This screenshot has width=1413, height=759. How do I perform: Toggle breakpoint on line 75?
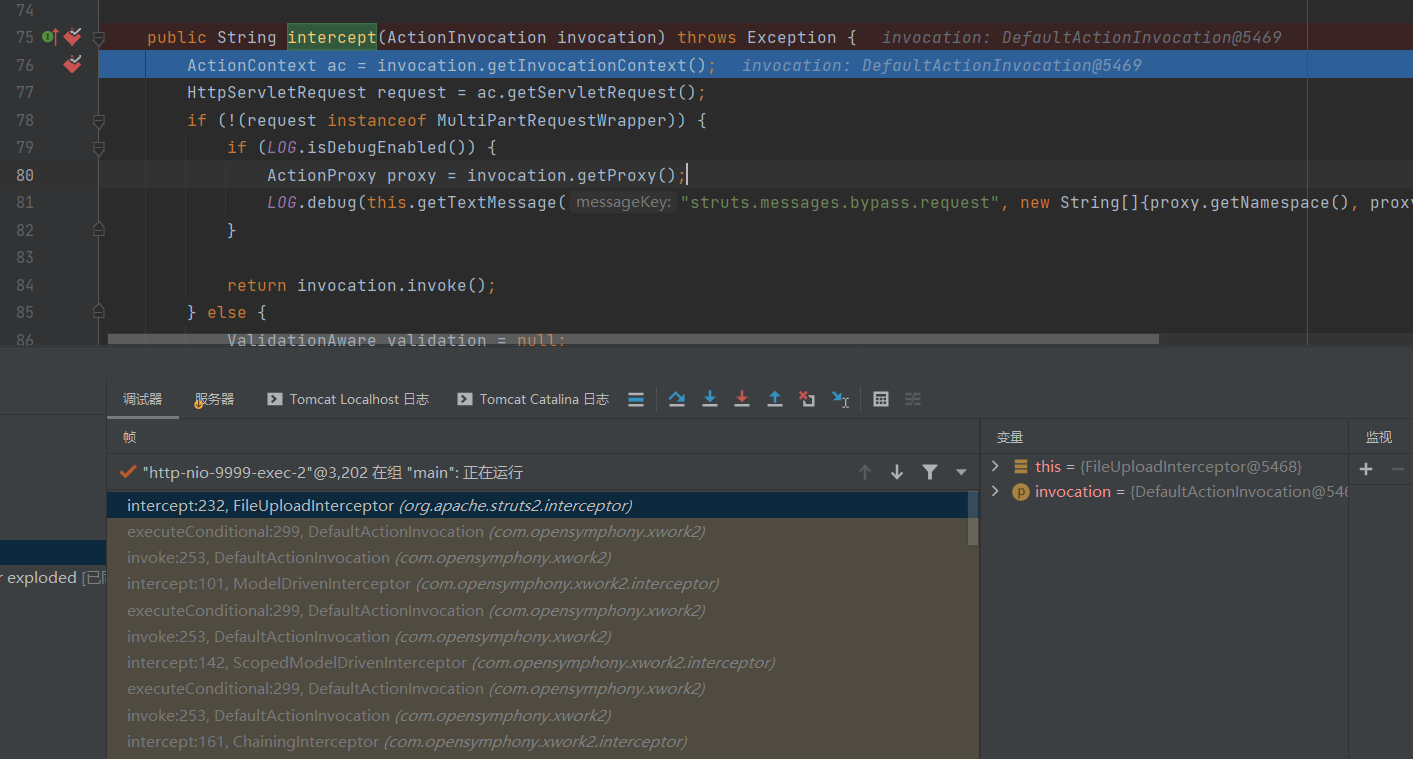pos(72,37)
